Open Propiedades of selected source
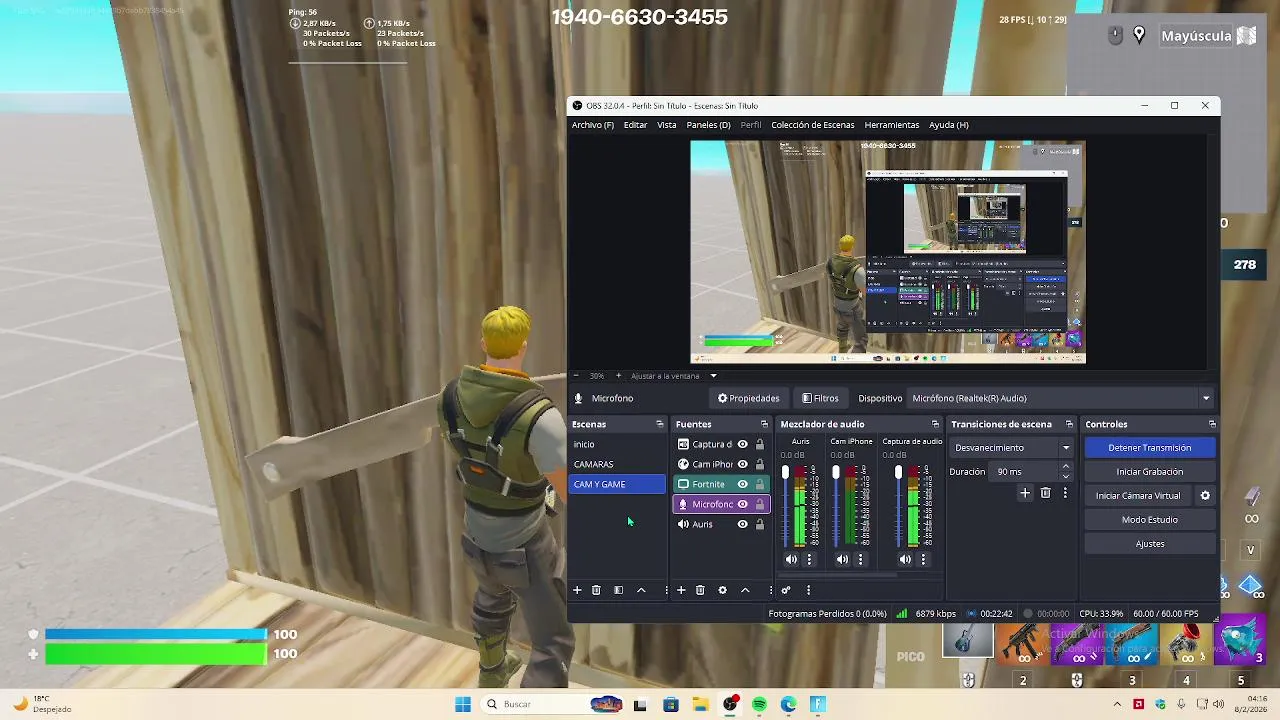This screenshot has width=1280, height=720. pos(749,398)
